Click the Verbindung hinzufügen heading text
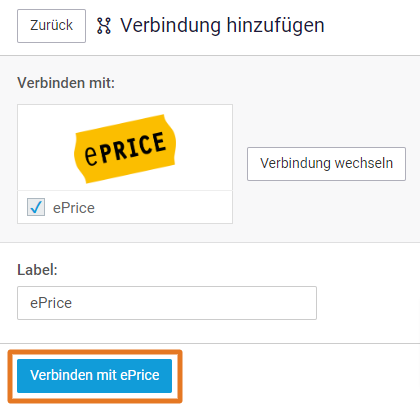Screen dimensions: 420x406 pyautogui.click(x=222, y=25)
